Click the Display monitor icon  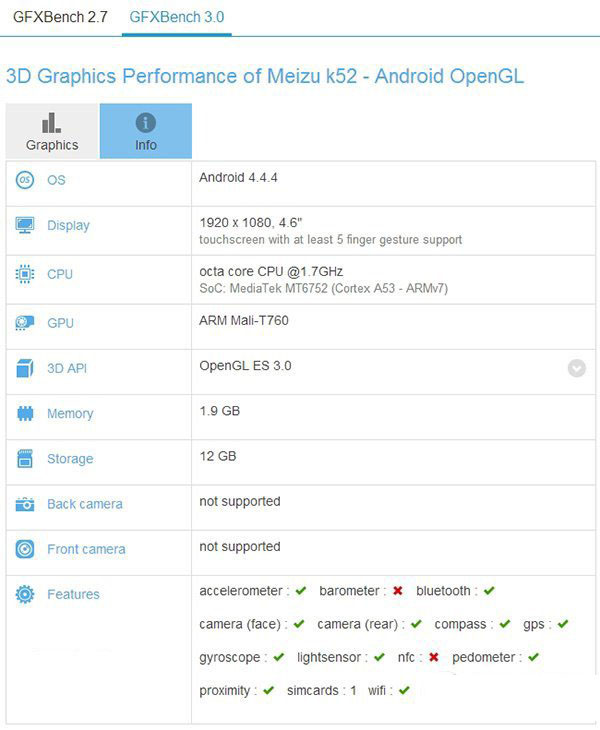pos(25,225)
